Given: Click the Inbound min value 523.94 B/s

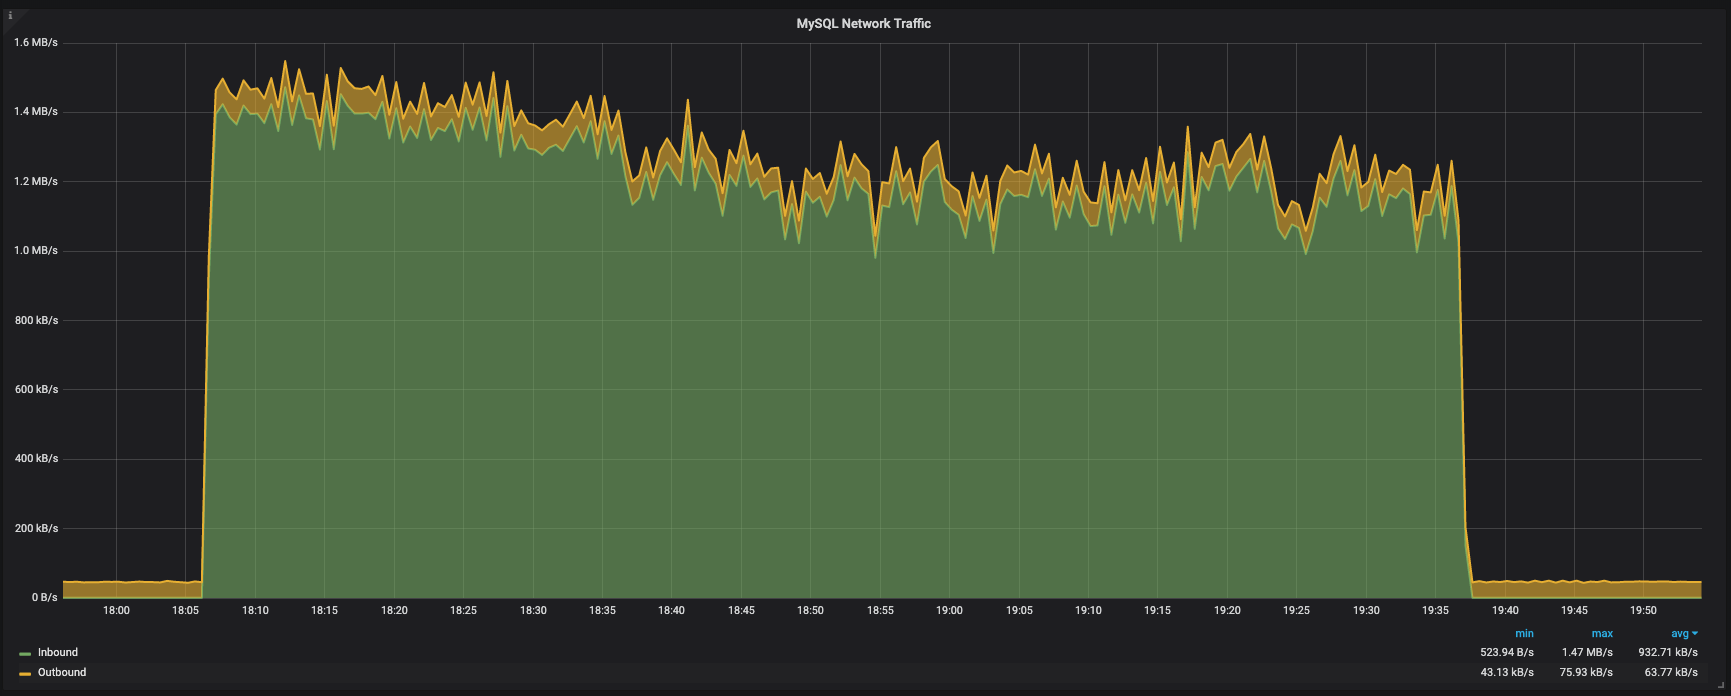Looking at the screenshot, I should click(1507, 653).
